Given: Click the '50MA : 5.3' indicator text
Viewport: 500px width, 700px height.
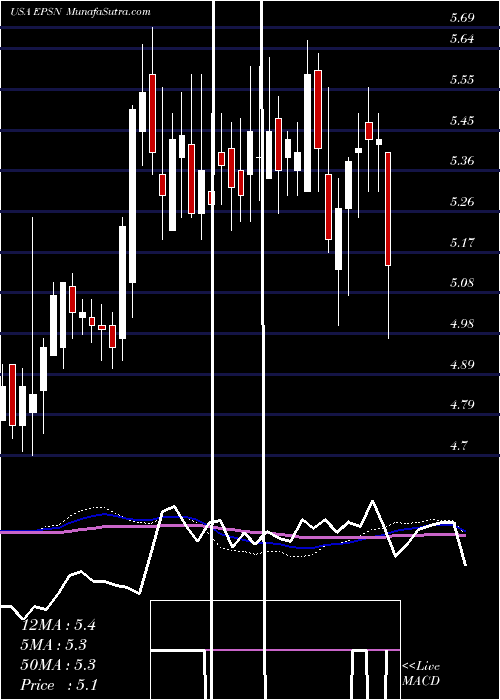Looking at the screenshot, I should [x=58, y=665].
